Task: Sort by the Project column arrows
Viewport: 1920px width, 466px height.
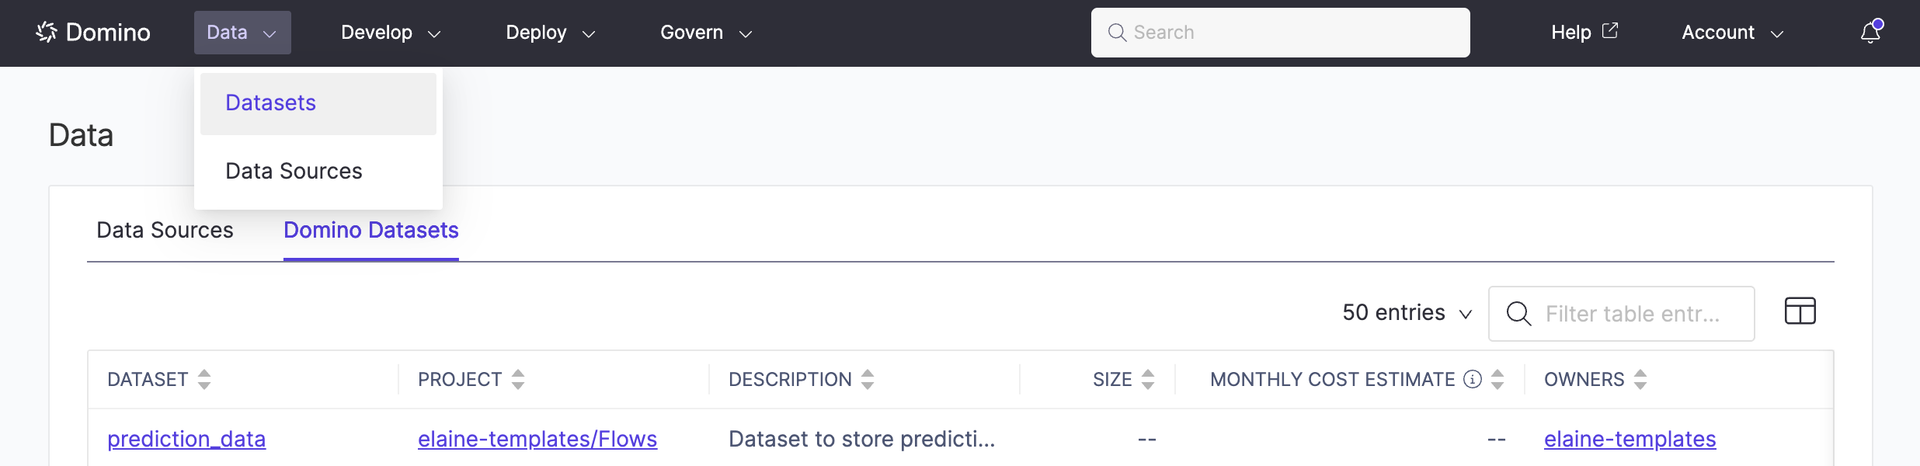Action: click(518, 379)
